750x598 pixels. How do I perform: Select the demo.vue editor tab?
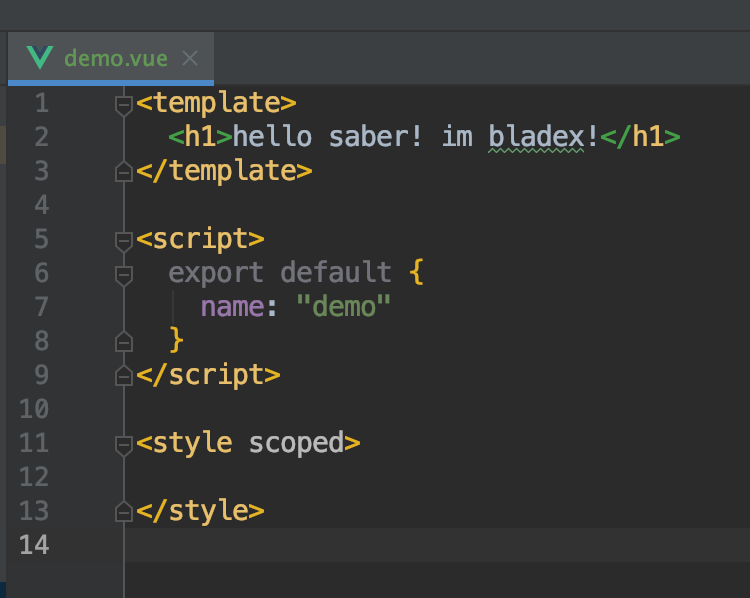pyautogui.click(x=111, y=58)
